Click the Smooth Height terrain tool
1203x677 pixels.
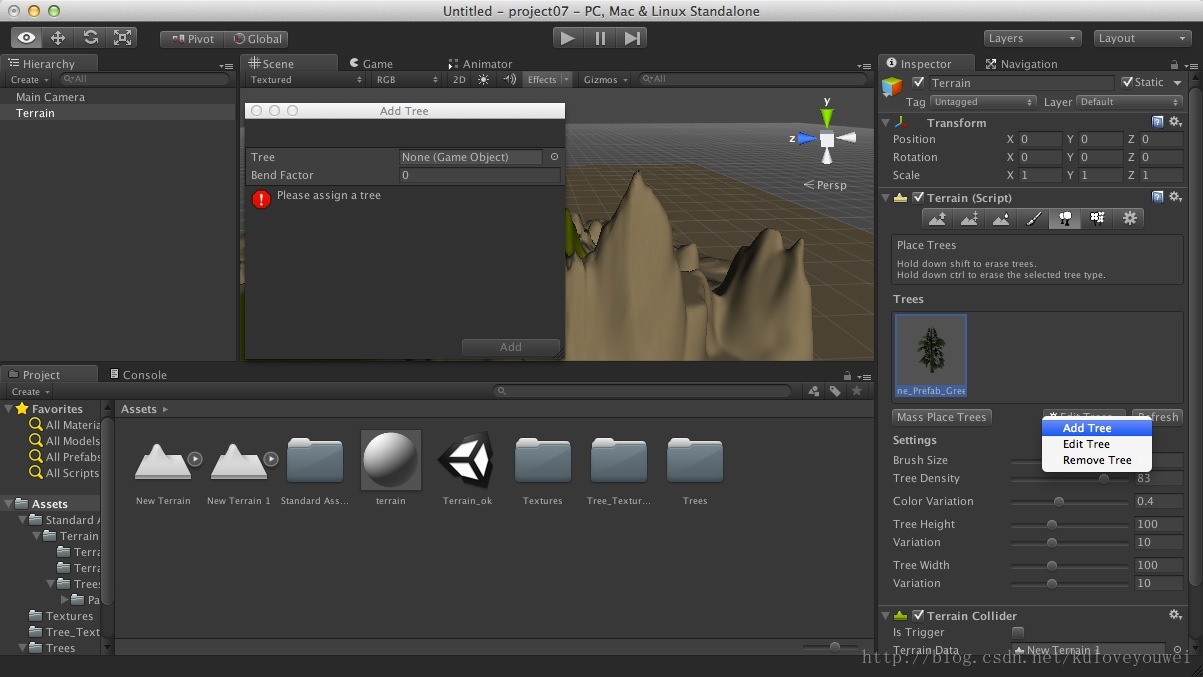click(x=1001, y=218)
